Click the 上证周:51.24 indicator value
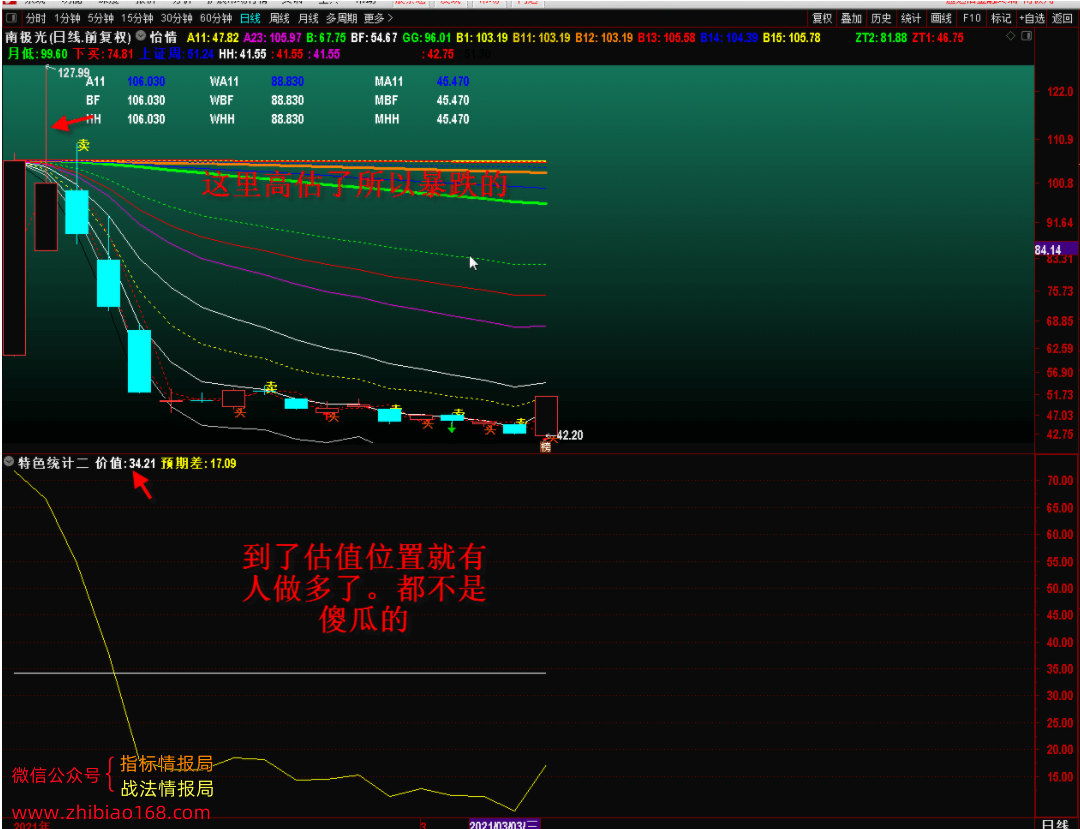1080x829 pixels. 176,54
